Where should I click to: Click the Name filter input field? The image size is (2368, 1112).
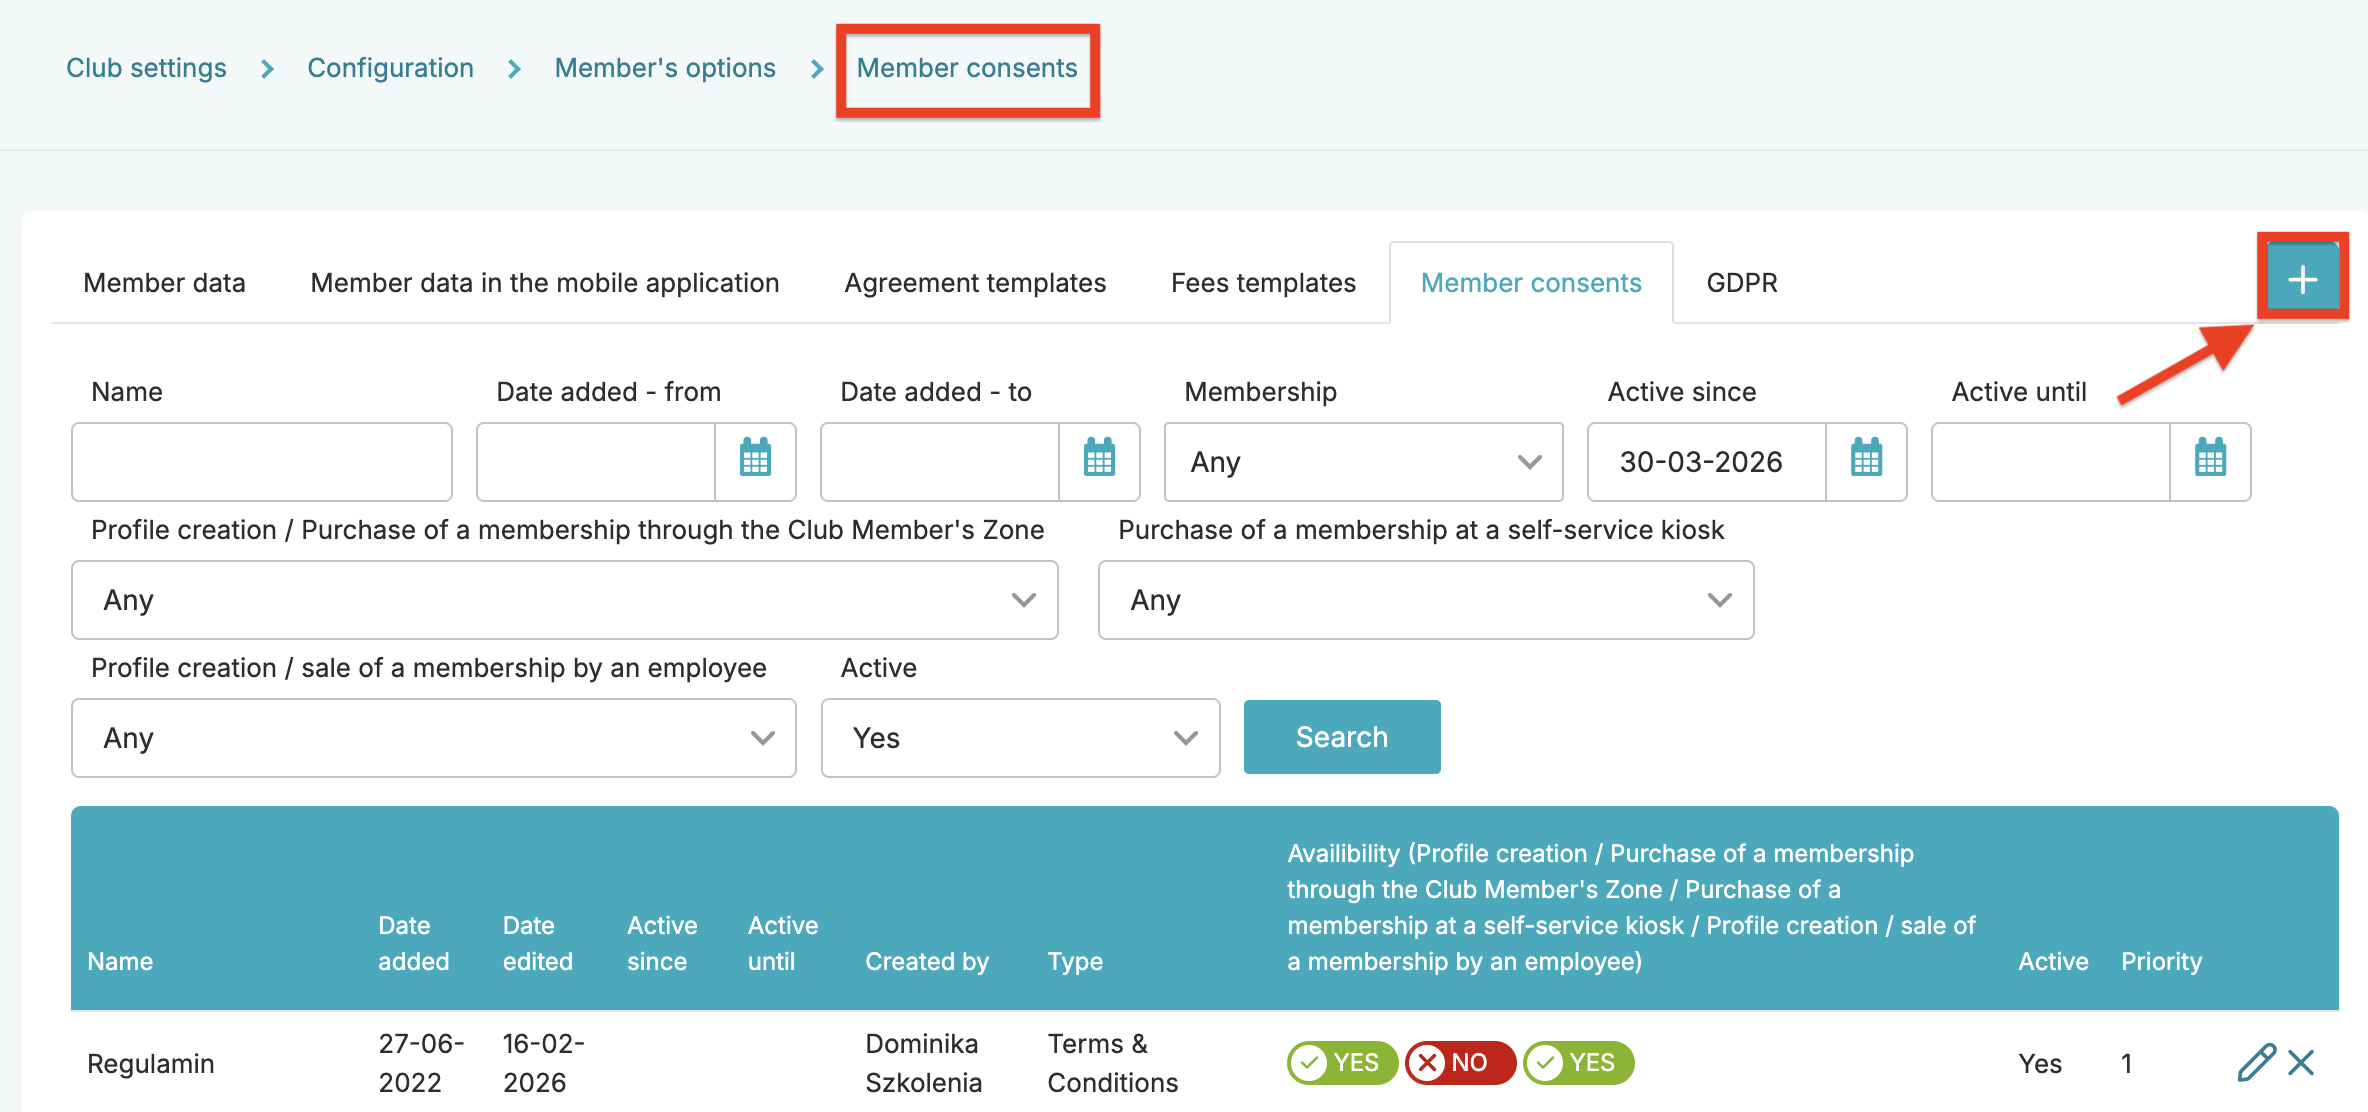(262, 462)
